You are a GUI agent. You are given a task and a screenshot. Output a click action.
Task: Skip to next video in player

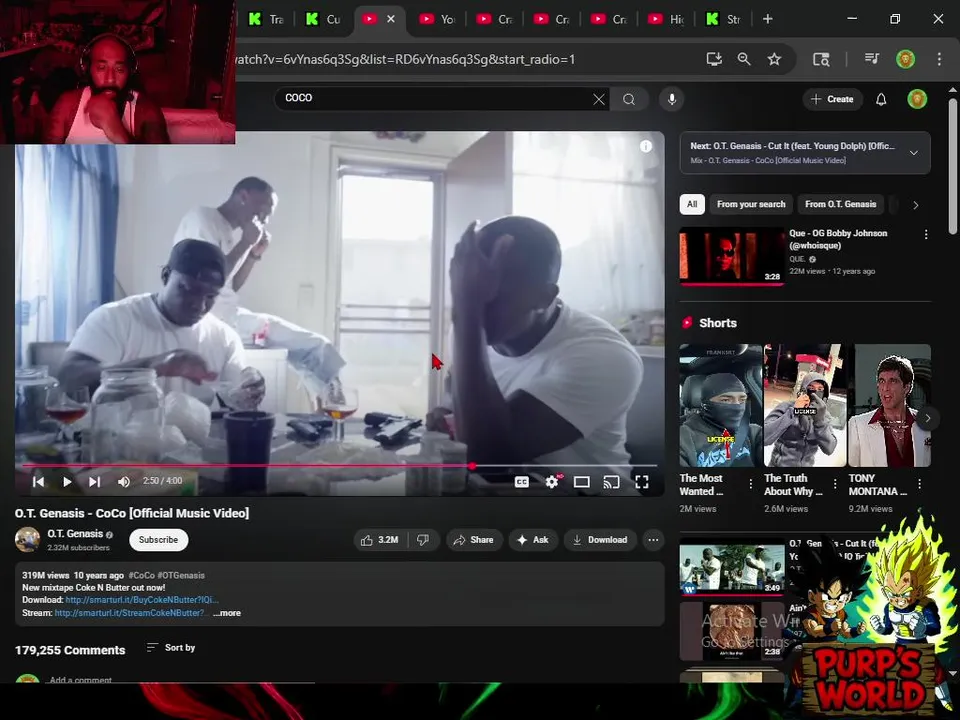click(x=94, y=482)
